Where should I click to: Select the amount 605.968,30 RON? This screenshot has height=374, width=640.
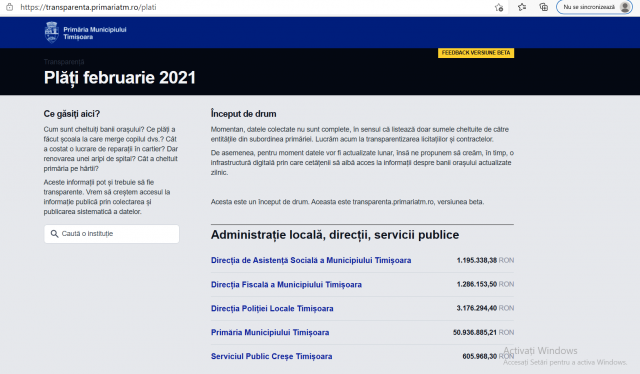[488, 356]
